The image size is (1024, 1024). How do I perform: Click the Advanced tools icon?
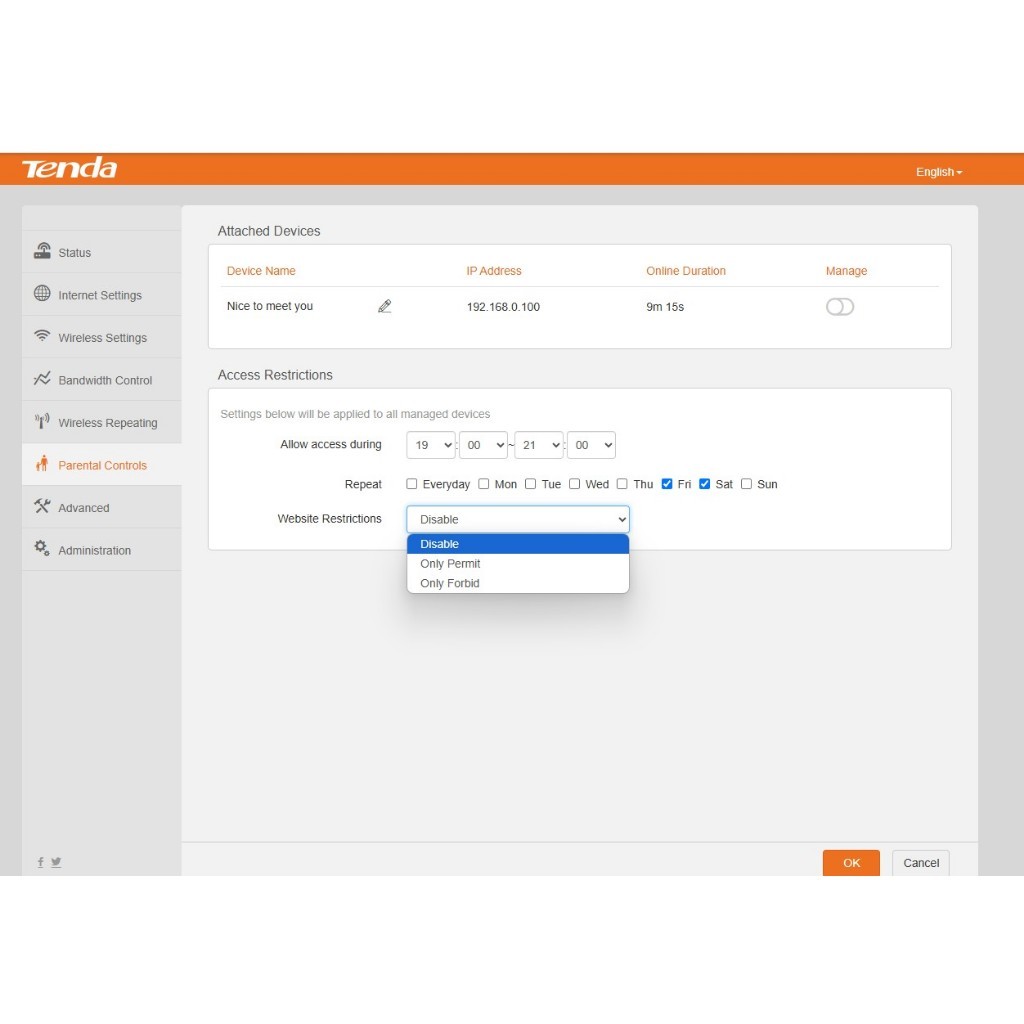(42, 507)
